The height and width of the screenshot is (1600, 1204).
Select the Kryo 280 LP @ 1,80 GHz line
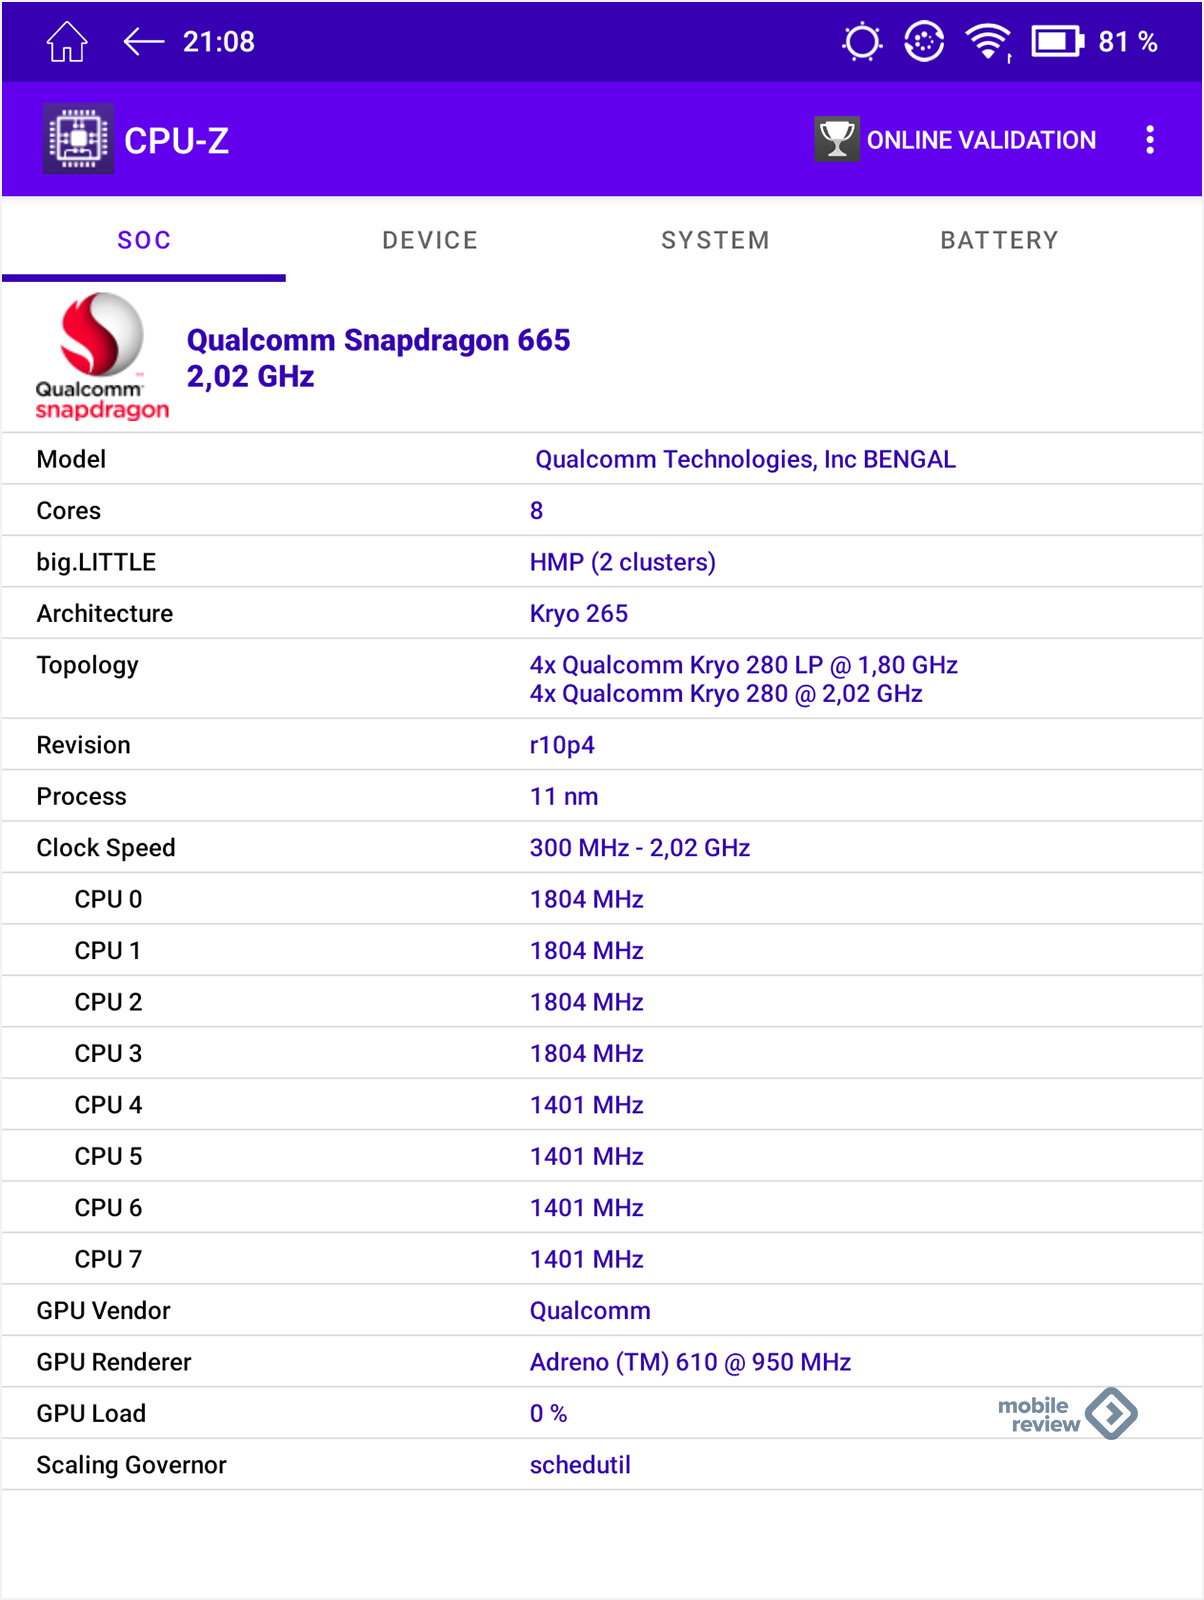coord(743,665)
